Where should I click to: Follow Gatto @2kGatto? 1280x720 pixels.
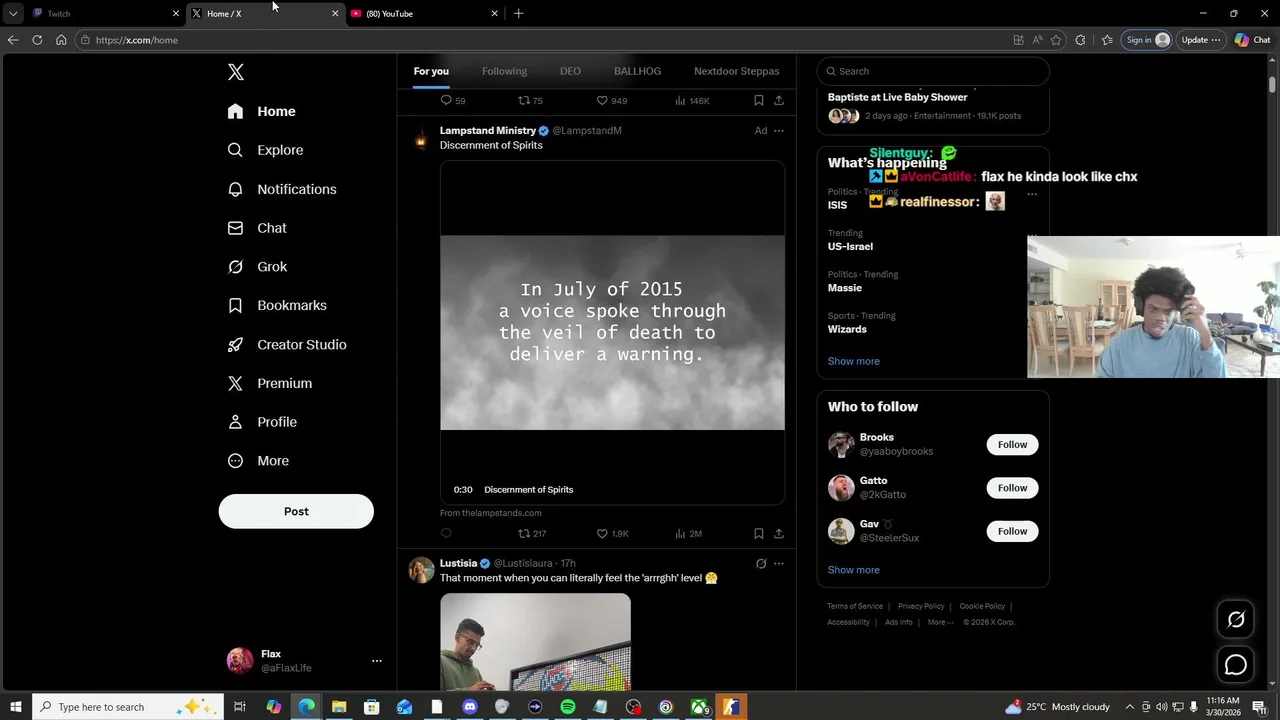point(1012,488)
